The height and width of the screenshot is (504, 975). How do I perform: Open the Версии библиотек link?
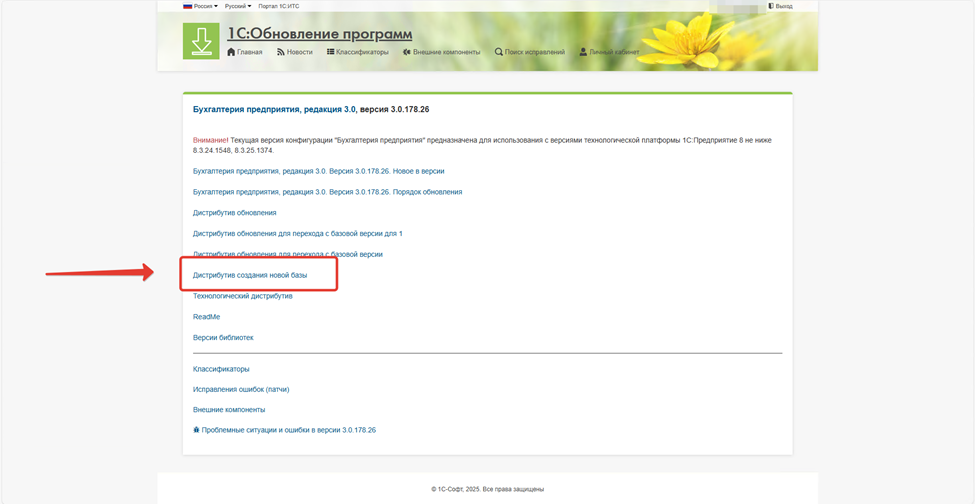(x=223, y=337)
